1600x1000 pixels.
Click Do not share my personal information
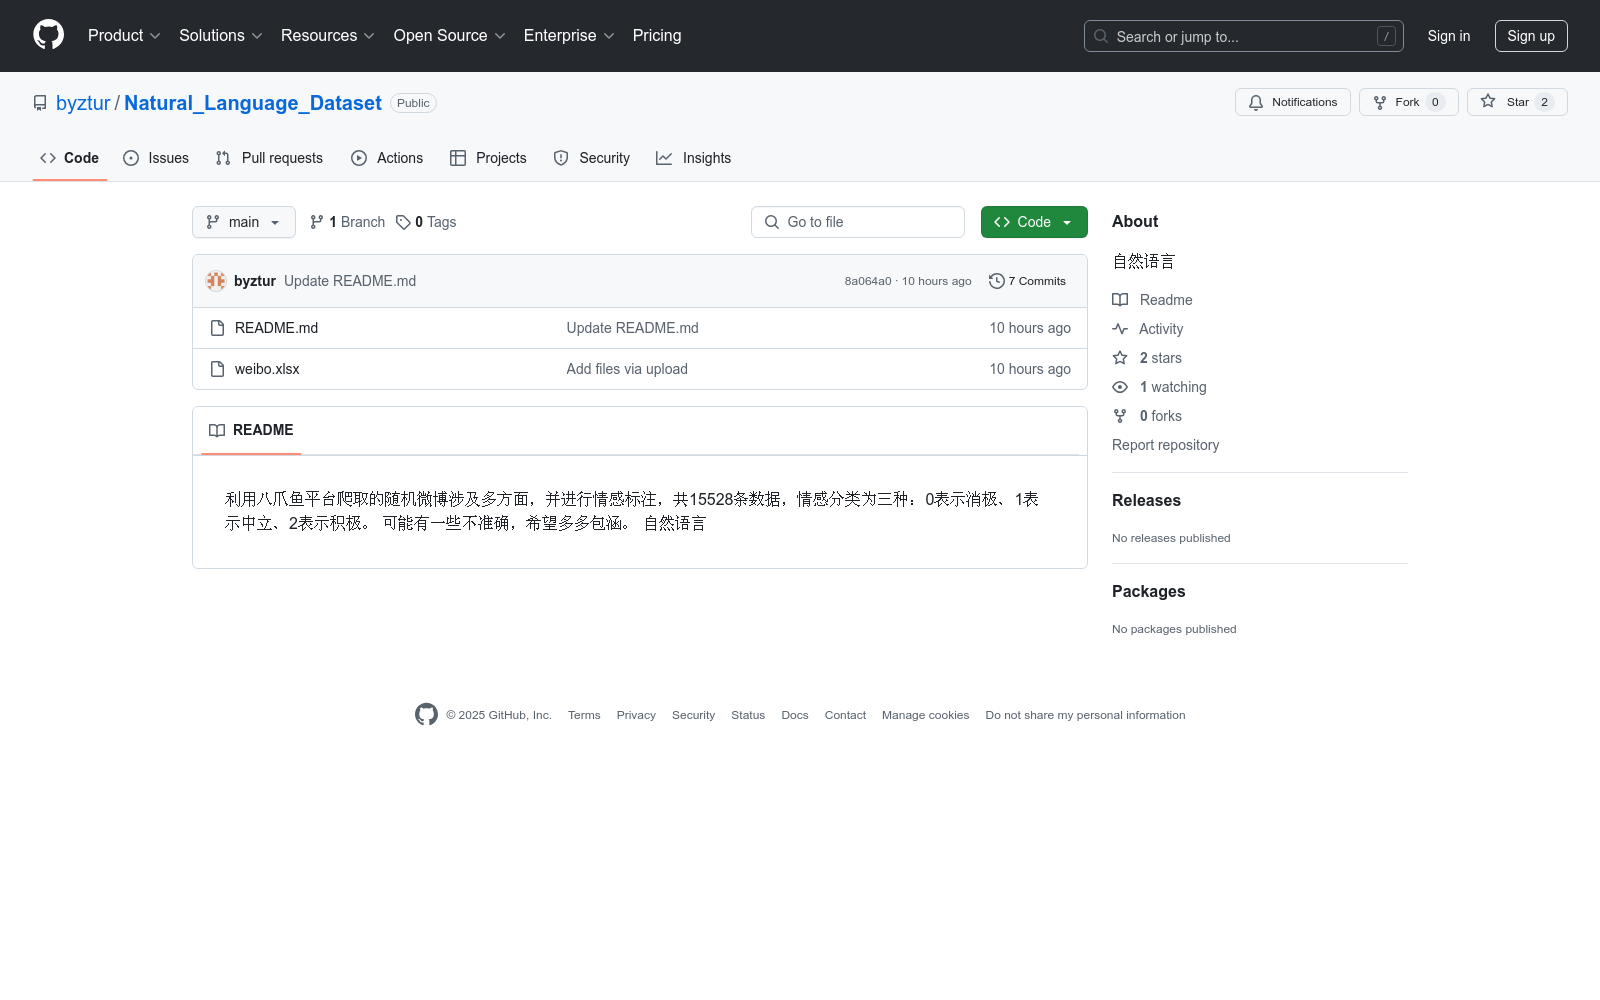(1085, 715)
